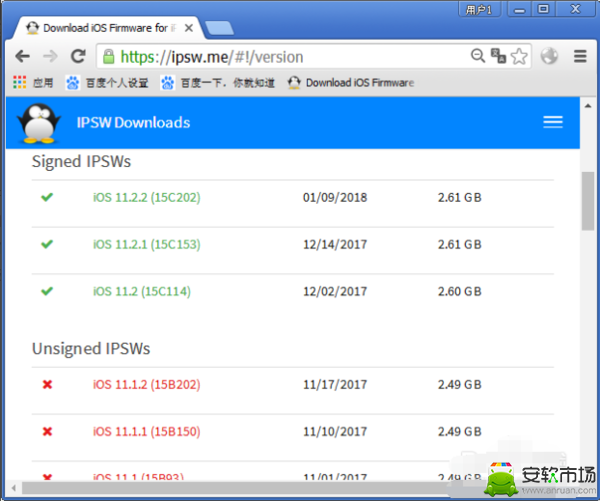Screen dimensions: 600x501
Task: Select the Download iOS Firmware tab
Action: [110, 27]
